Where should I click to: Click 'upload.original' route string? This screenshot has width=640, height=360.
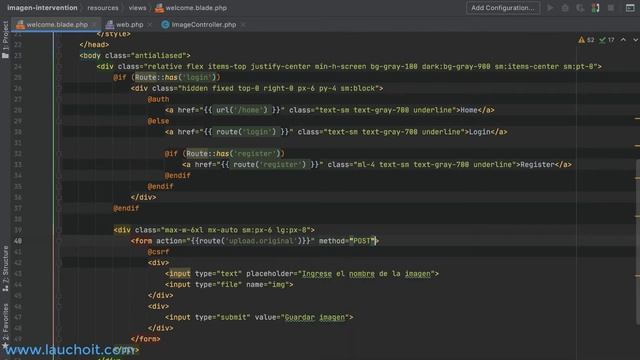[261, 241]
